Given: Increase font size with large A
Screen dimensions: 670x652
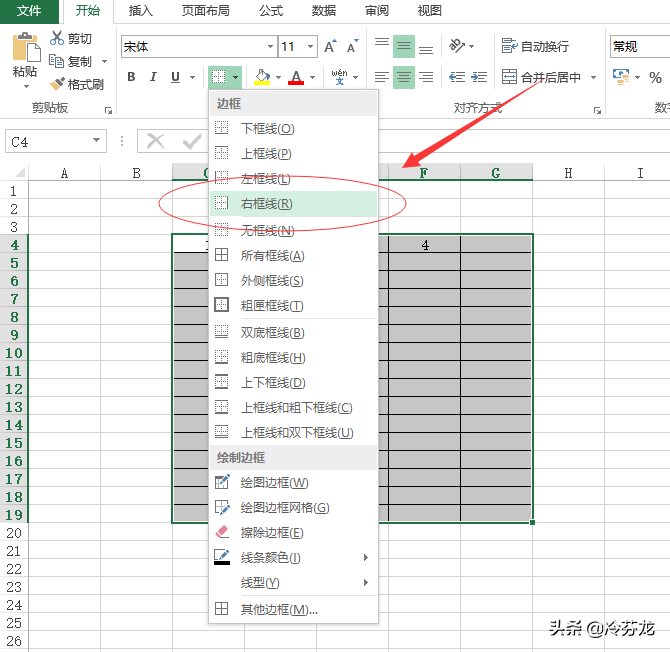Looking at the screenshot, I should pos(330,46).
